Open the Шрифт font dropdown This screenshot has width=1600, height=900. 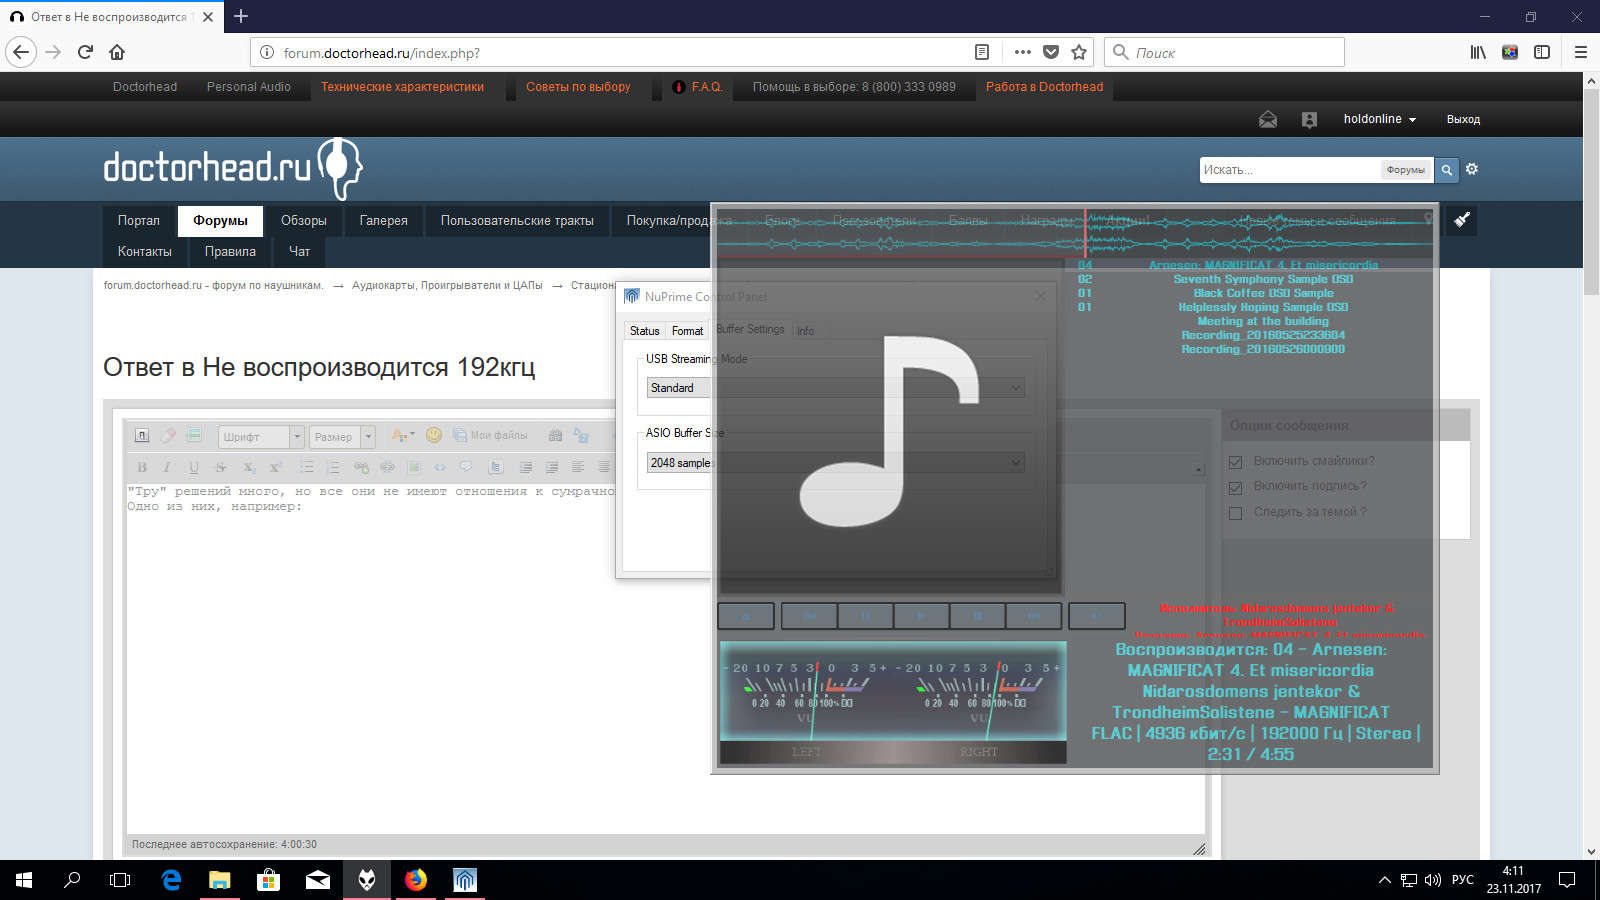(x=260, y=437)
